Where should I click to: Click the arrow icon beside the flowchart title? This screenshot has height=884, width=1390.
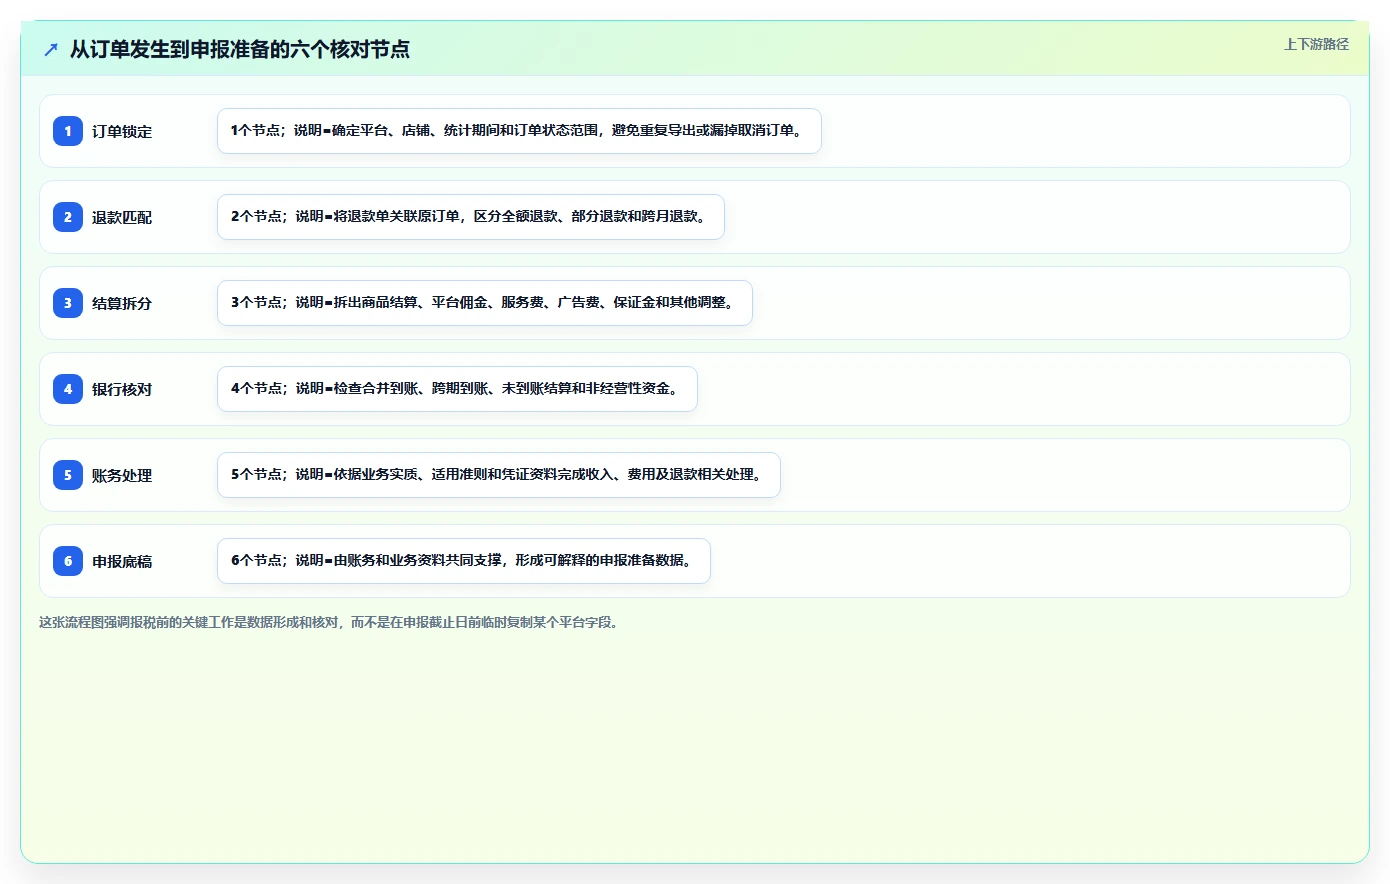tap(51, 49)
